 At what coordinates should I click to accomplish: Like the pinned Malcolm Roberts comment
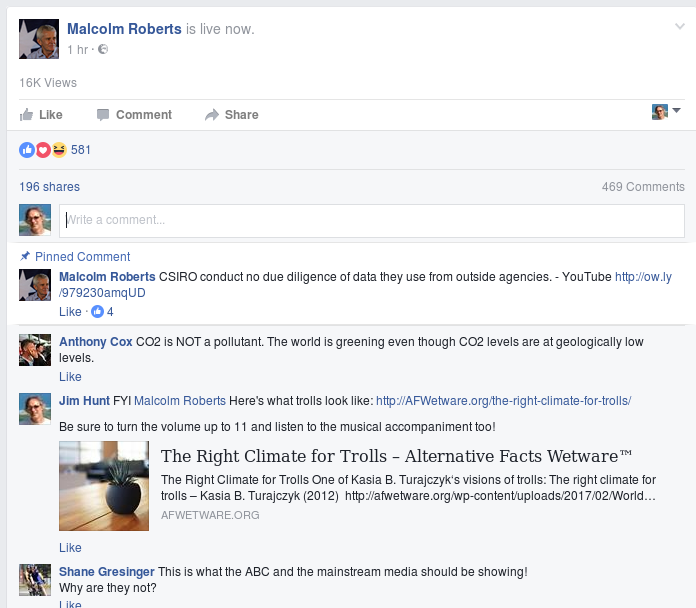pos(70,312)
